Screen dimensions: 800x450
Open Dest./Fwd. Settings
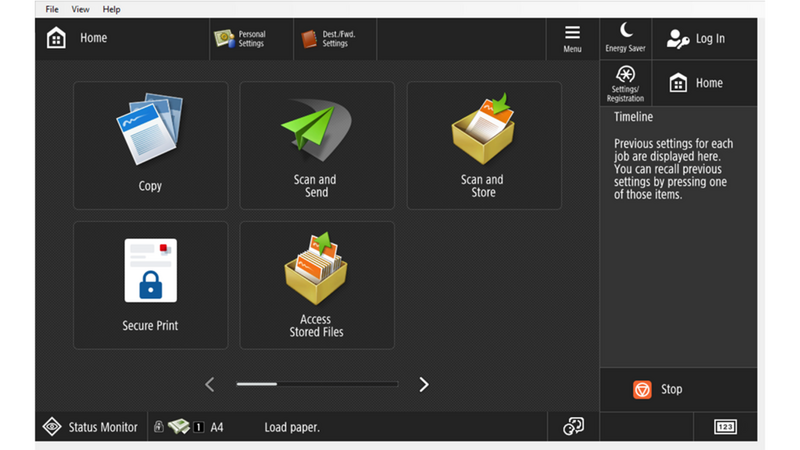point(327,39)
